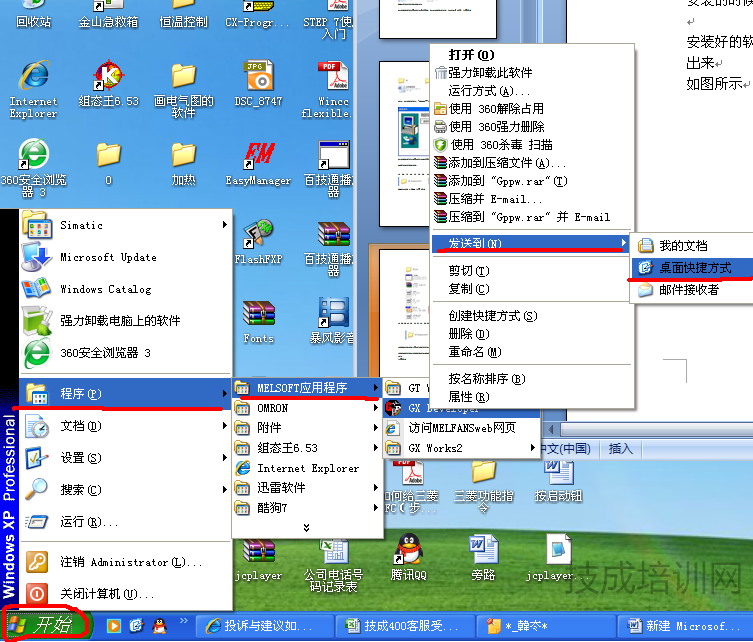
Task: Open the Internet Explorer desktop icon
Action: pyautogui.click(x=33, y=76)
